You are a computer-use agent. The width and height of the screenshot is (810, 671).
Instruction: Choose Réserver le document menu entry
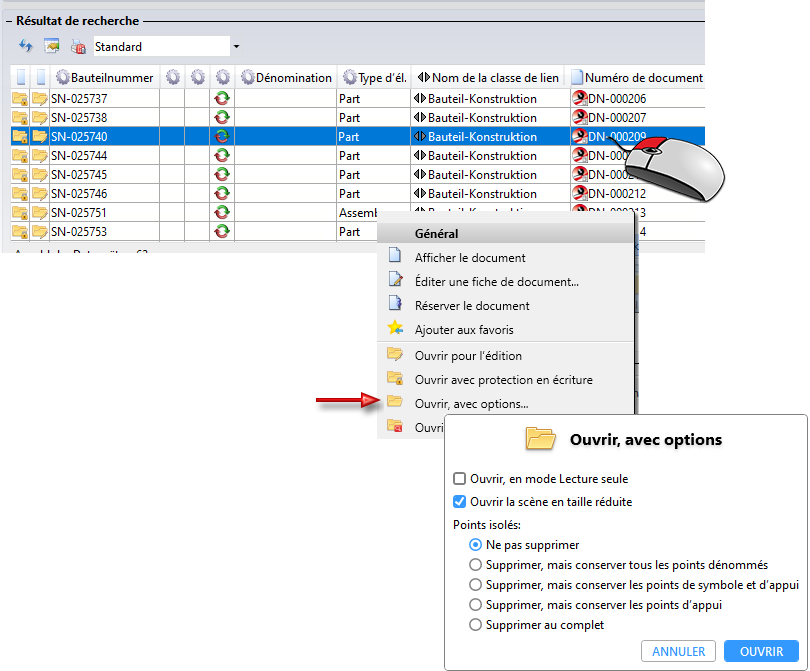(x=505, y=305)
